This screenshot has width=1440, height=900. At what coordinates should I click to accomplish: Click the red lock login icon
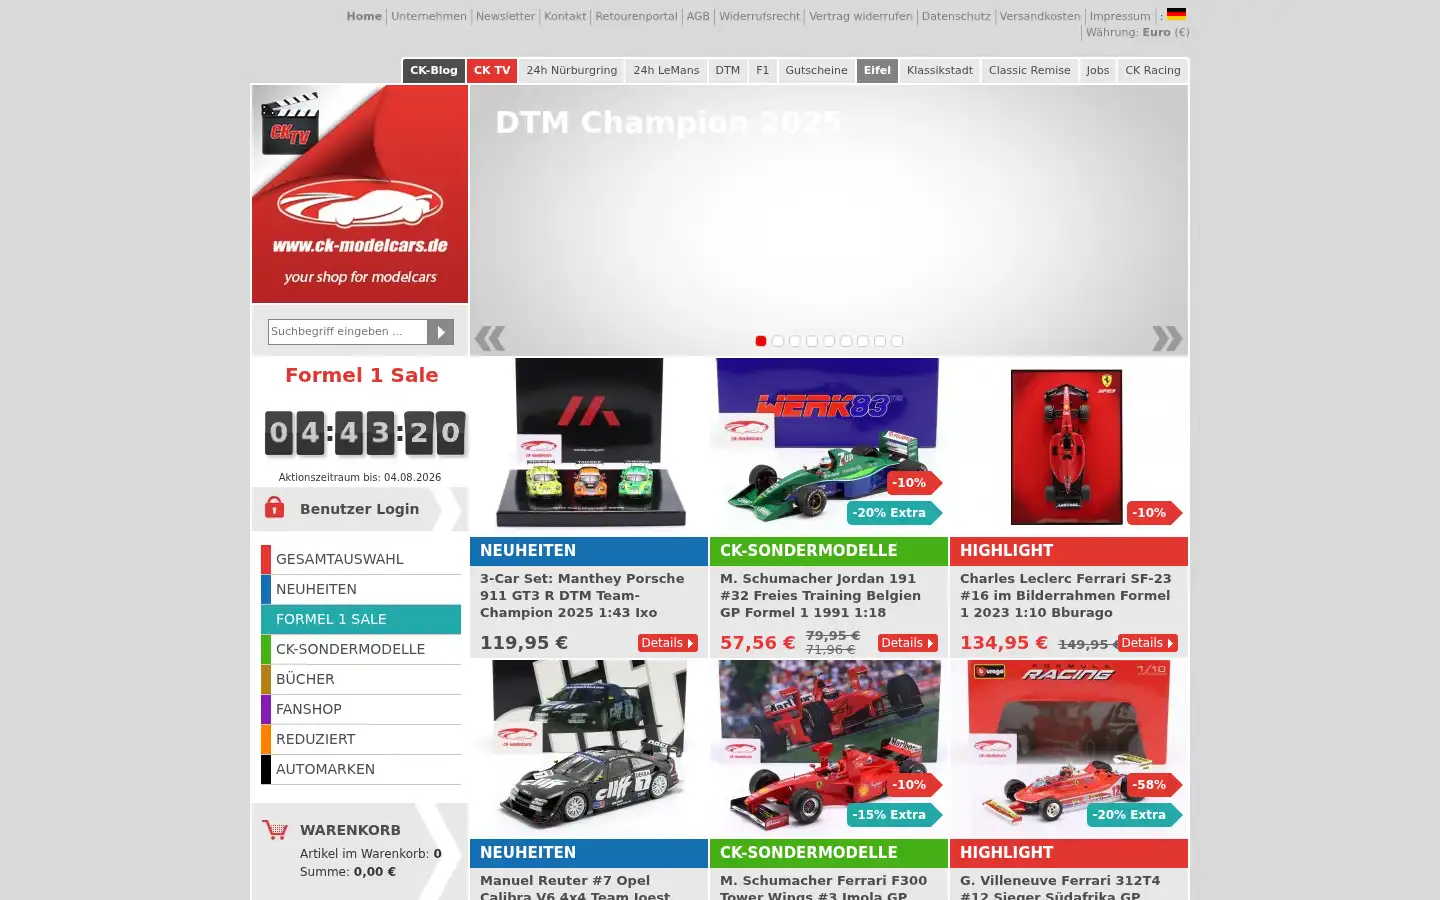click(x=274, y=507)
